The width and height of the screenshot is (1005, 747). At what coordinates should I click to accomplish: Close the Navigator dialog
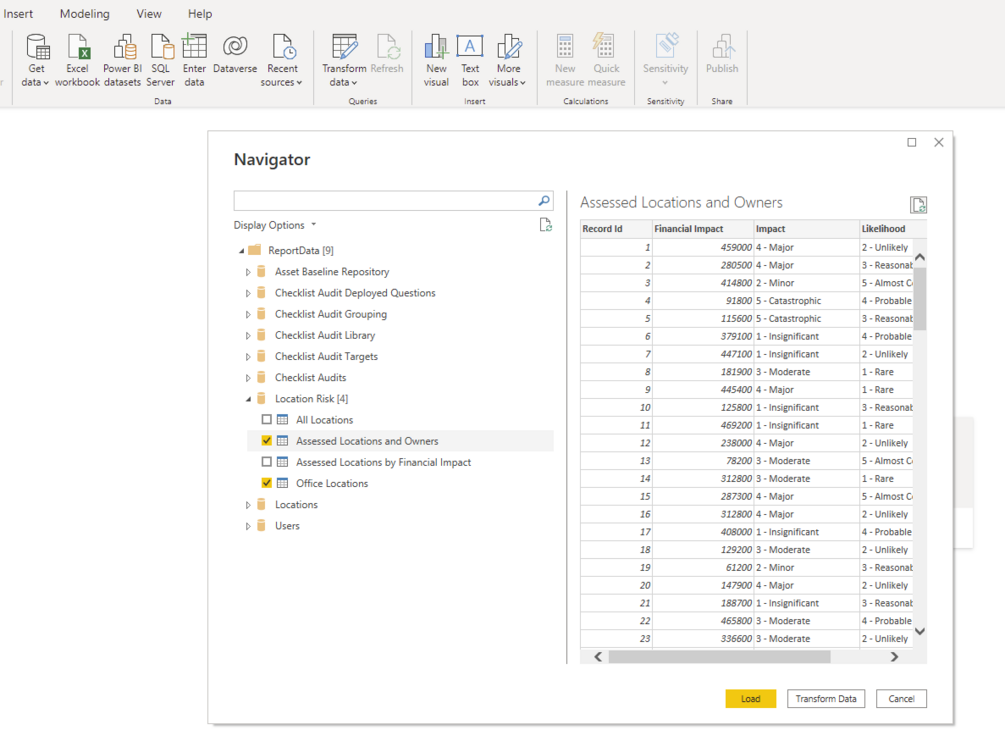[938, 142]
